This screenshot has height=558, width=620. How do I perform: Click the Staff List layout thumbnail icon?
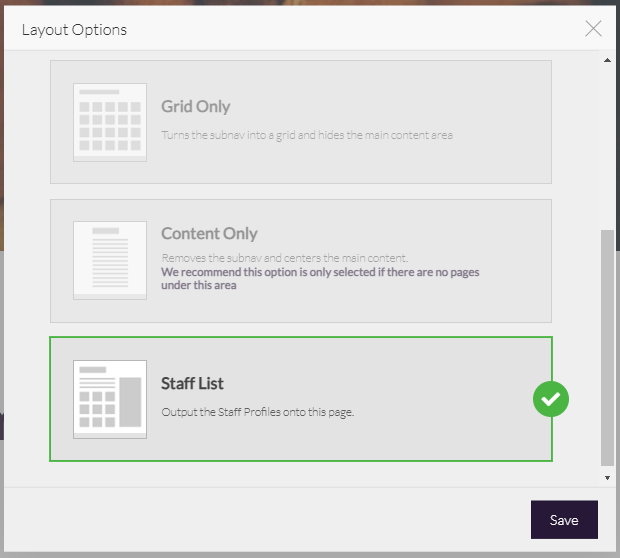(110, 398)
